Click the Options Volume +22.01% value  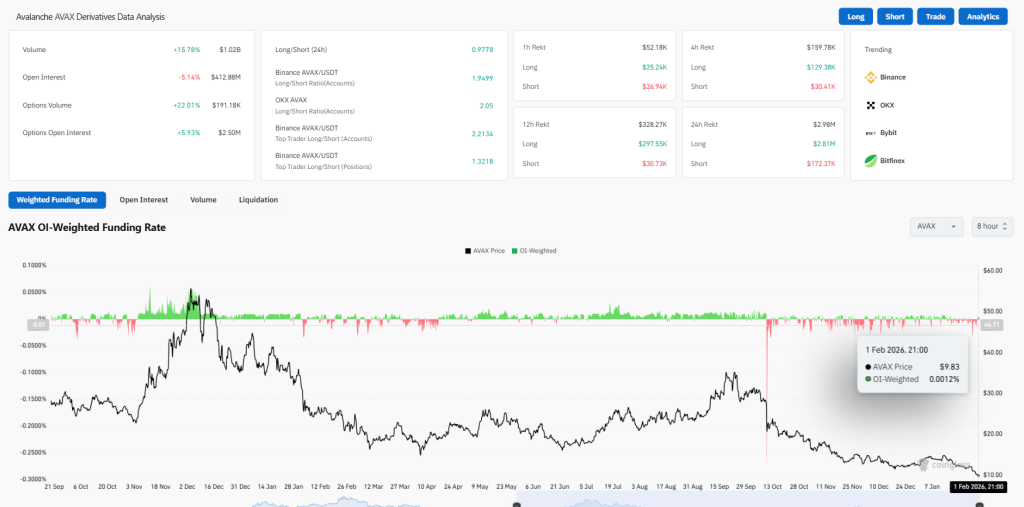tap(187, 105)
